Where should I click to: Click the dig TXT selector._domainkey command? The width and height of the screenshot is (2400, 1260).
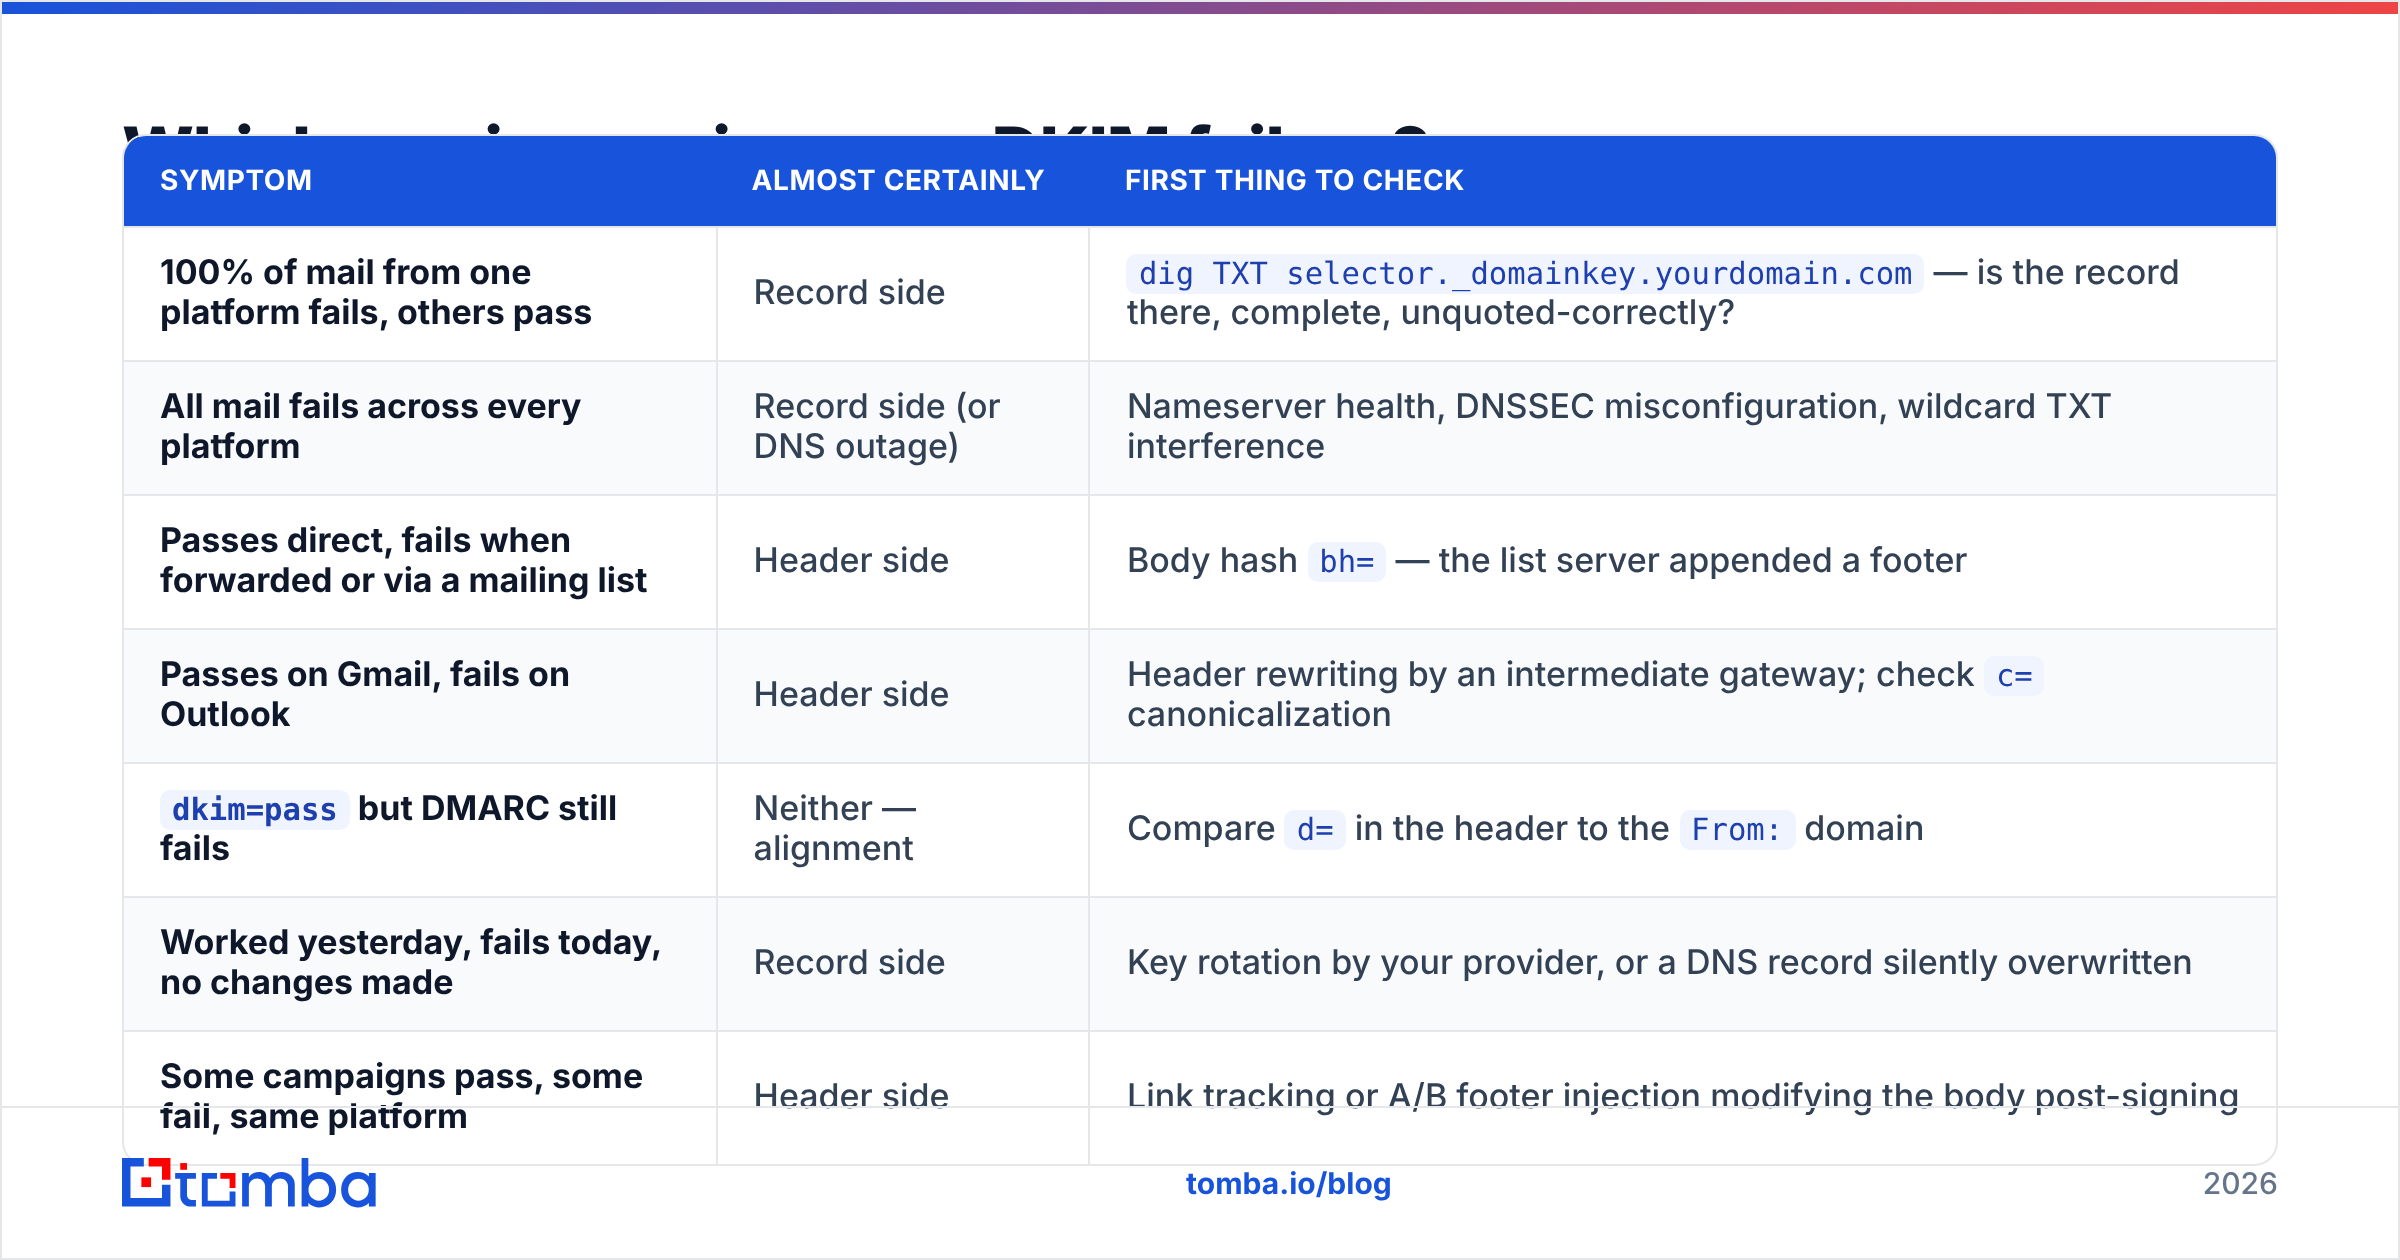tap(1524, 273)
